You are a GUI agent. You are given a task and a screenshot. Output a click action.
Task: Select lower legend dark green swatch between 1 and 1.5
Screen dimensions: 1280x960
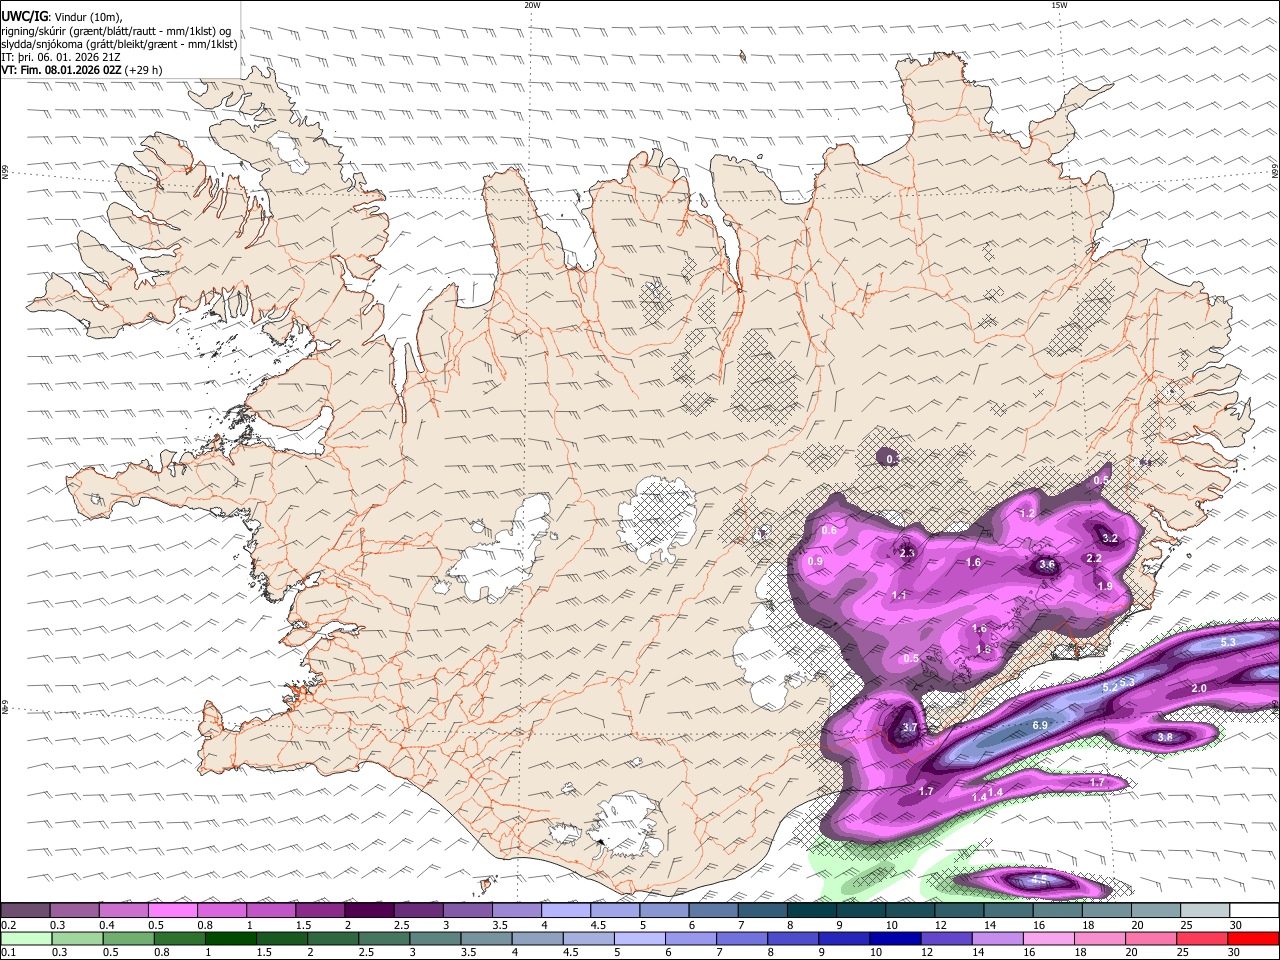pyautogui.click(x=231, y=938)
